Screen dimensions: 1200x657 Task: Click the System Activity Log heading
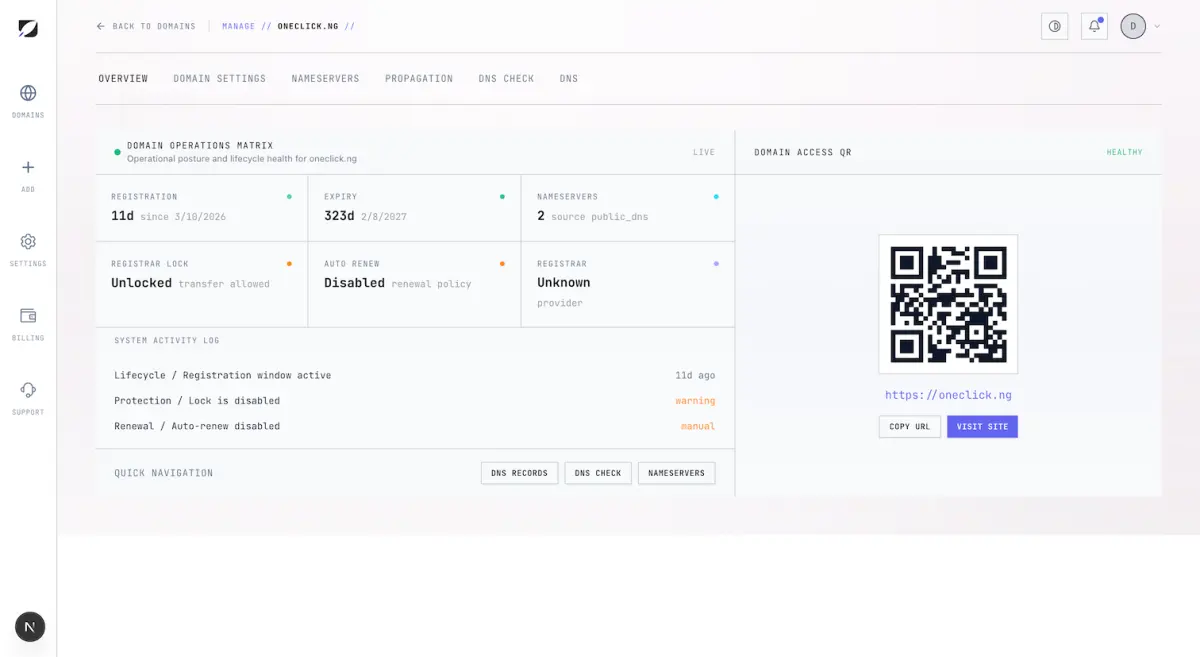[167, 341]
